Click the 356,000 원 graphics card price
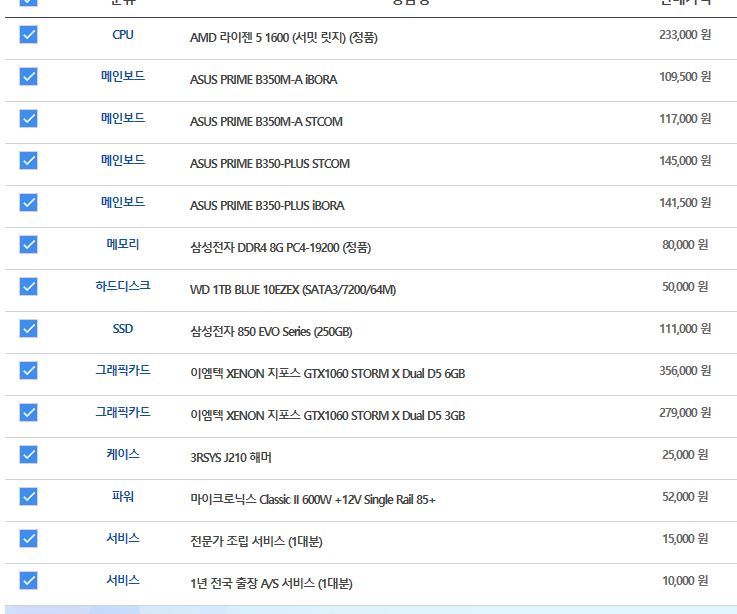737x614 pixels. pyautogui.click(x=685, y=370)
